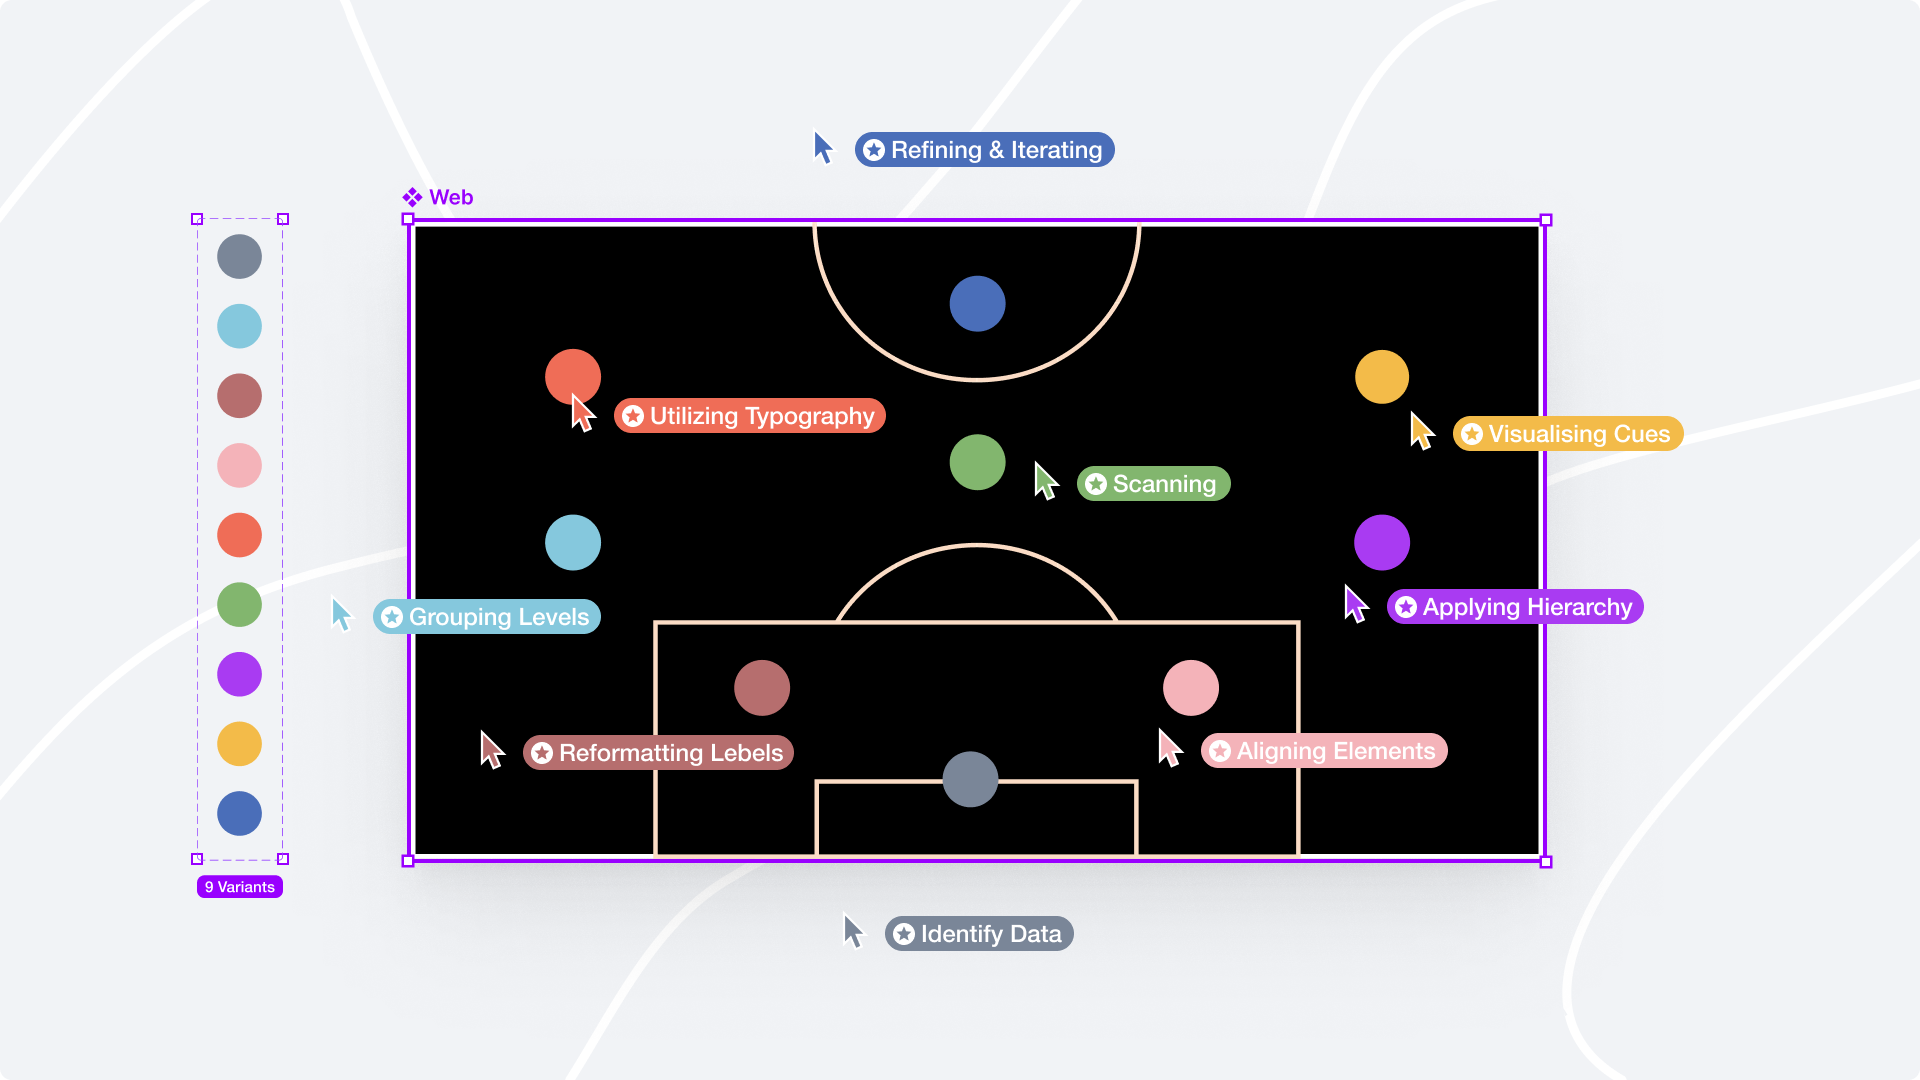Click the Refining & Iterating starred icon
Viewport: 1920px width, 1080px height.
(x=874, y=149)
